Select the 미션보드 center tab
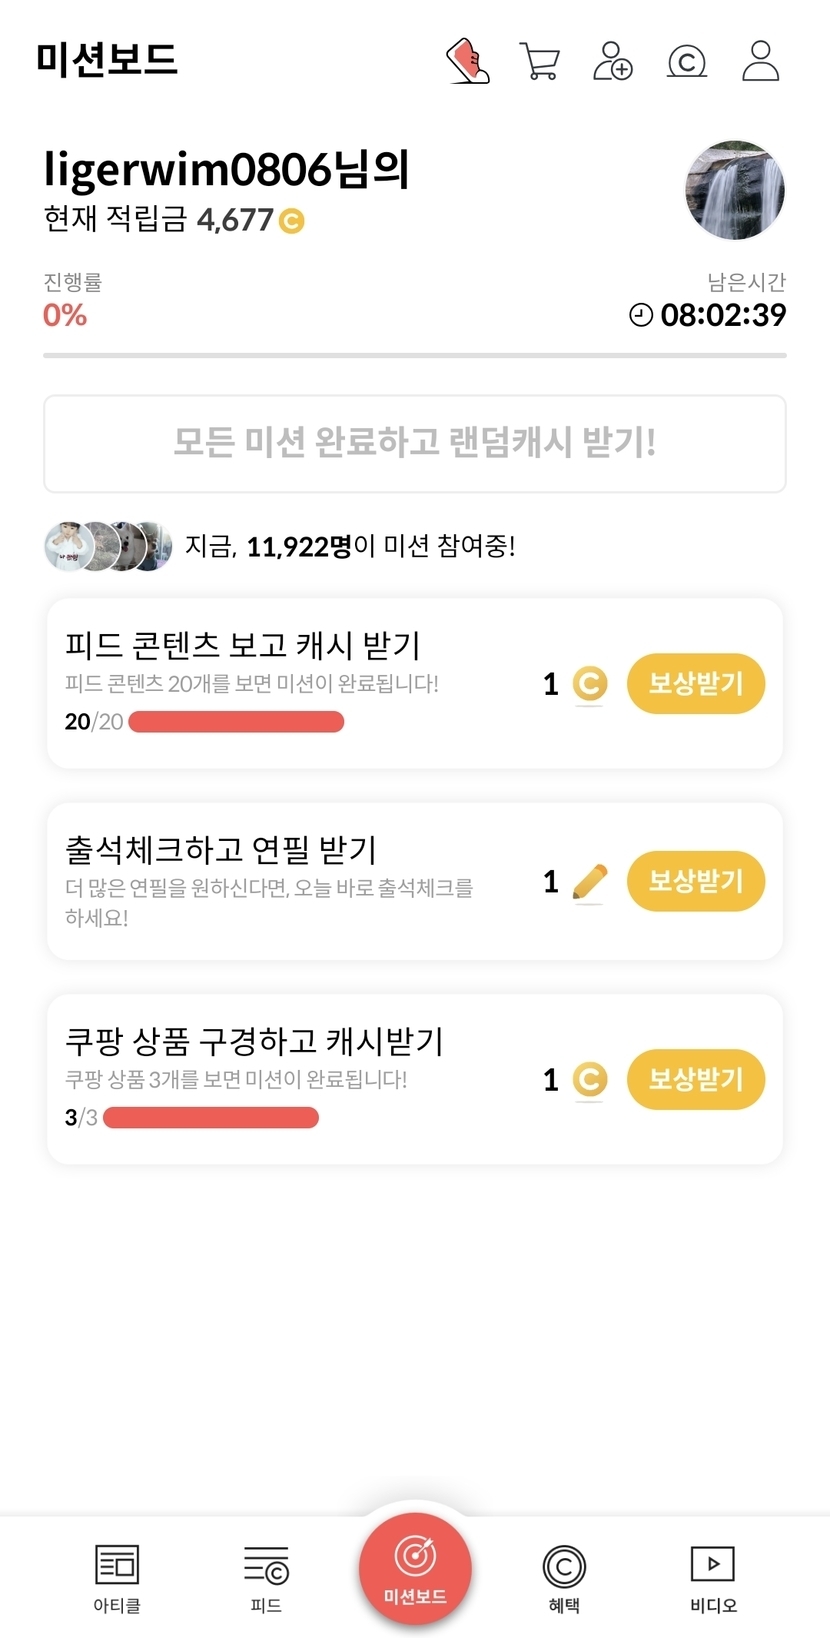The width and height of the screenshot is (830, 1638). tap(415, 1568)
